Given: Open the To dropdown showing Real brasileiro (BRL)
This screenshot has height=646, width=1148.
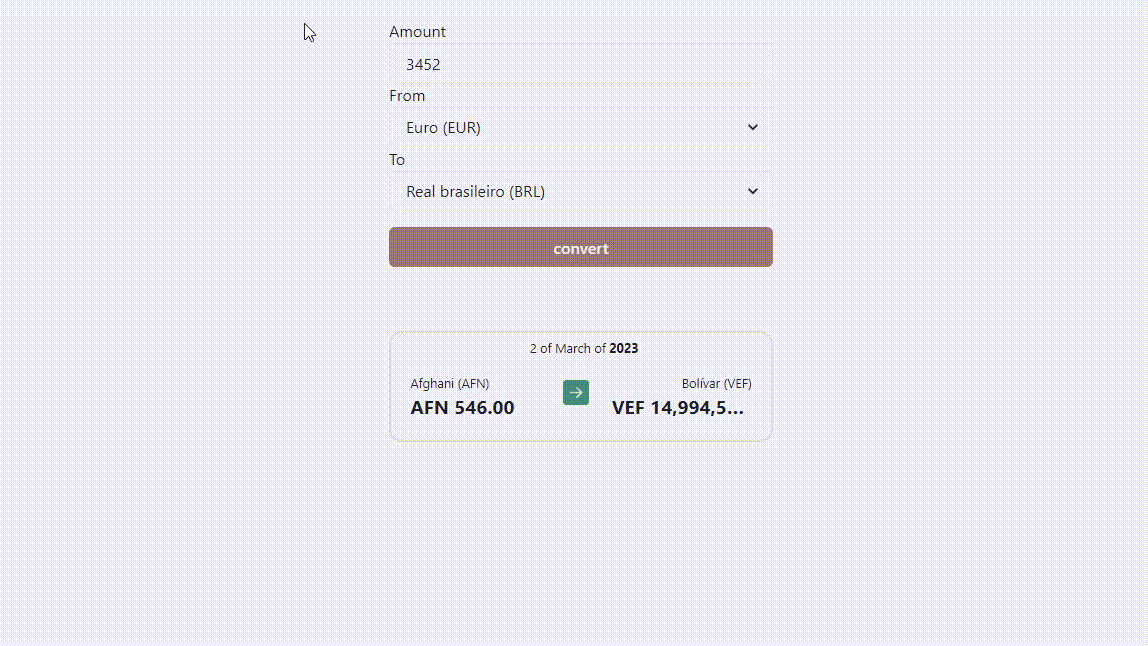Looking at the screenshot, I should pyautogui.click(x=581, y=191).
